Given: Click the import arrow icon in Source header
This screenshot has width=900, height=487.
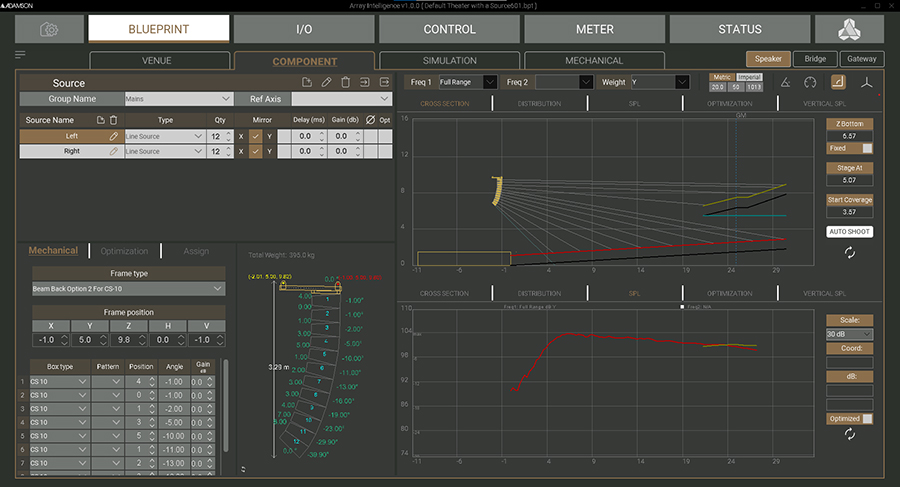Looking at the screenshot, I should [364, 82].
